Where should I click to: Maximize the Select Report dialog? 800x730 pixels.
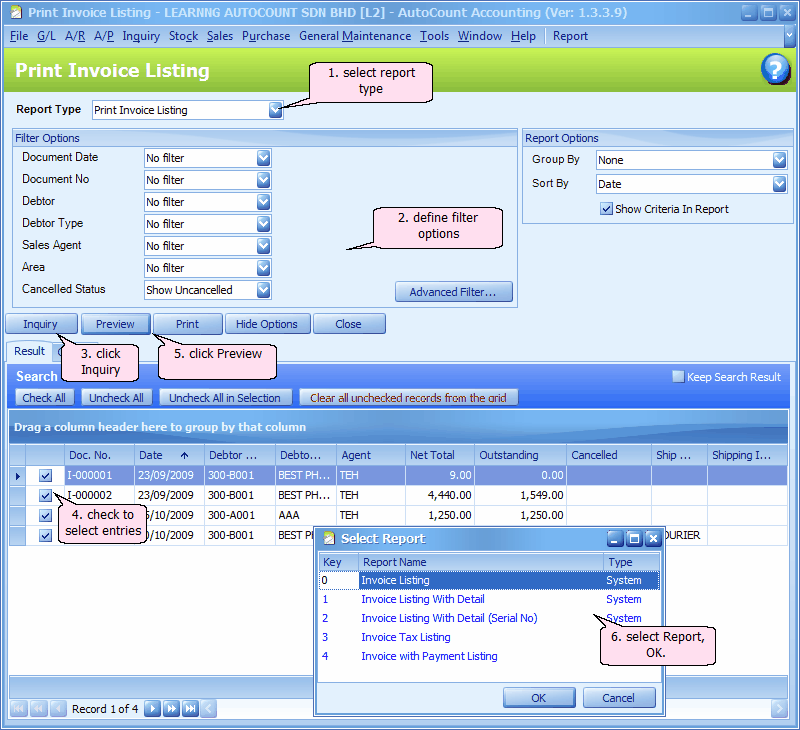click(x=634, y=538)
